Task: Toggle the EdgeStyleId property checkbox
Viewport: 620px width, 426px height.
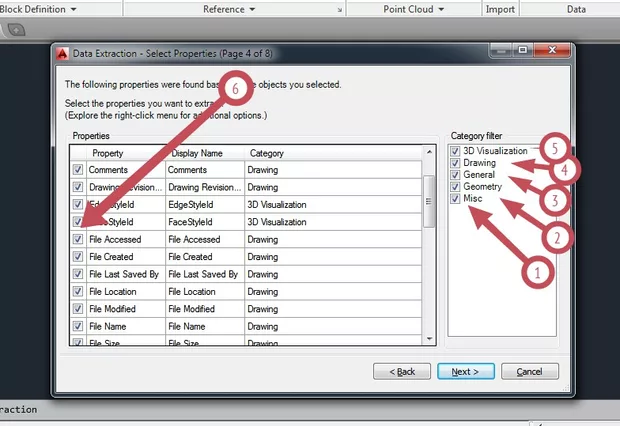Action: [x=78, y=204]
